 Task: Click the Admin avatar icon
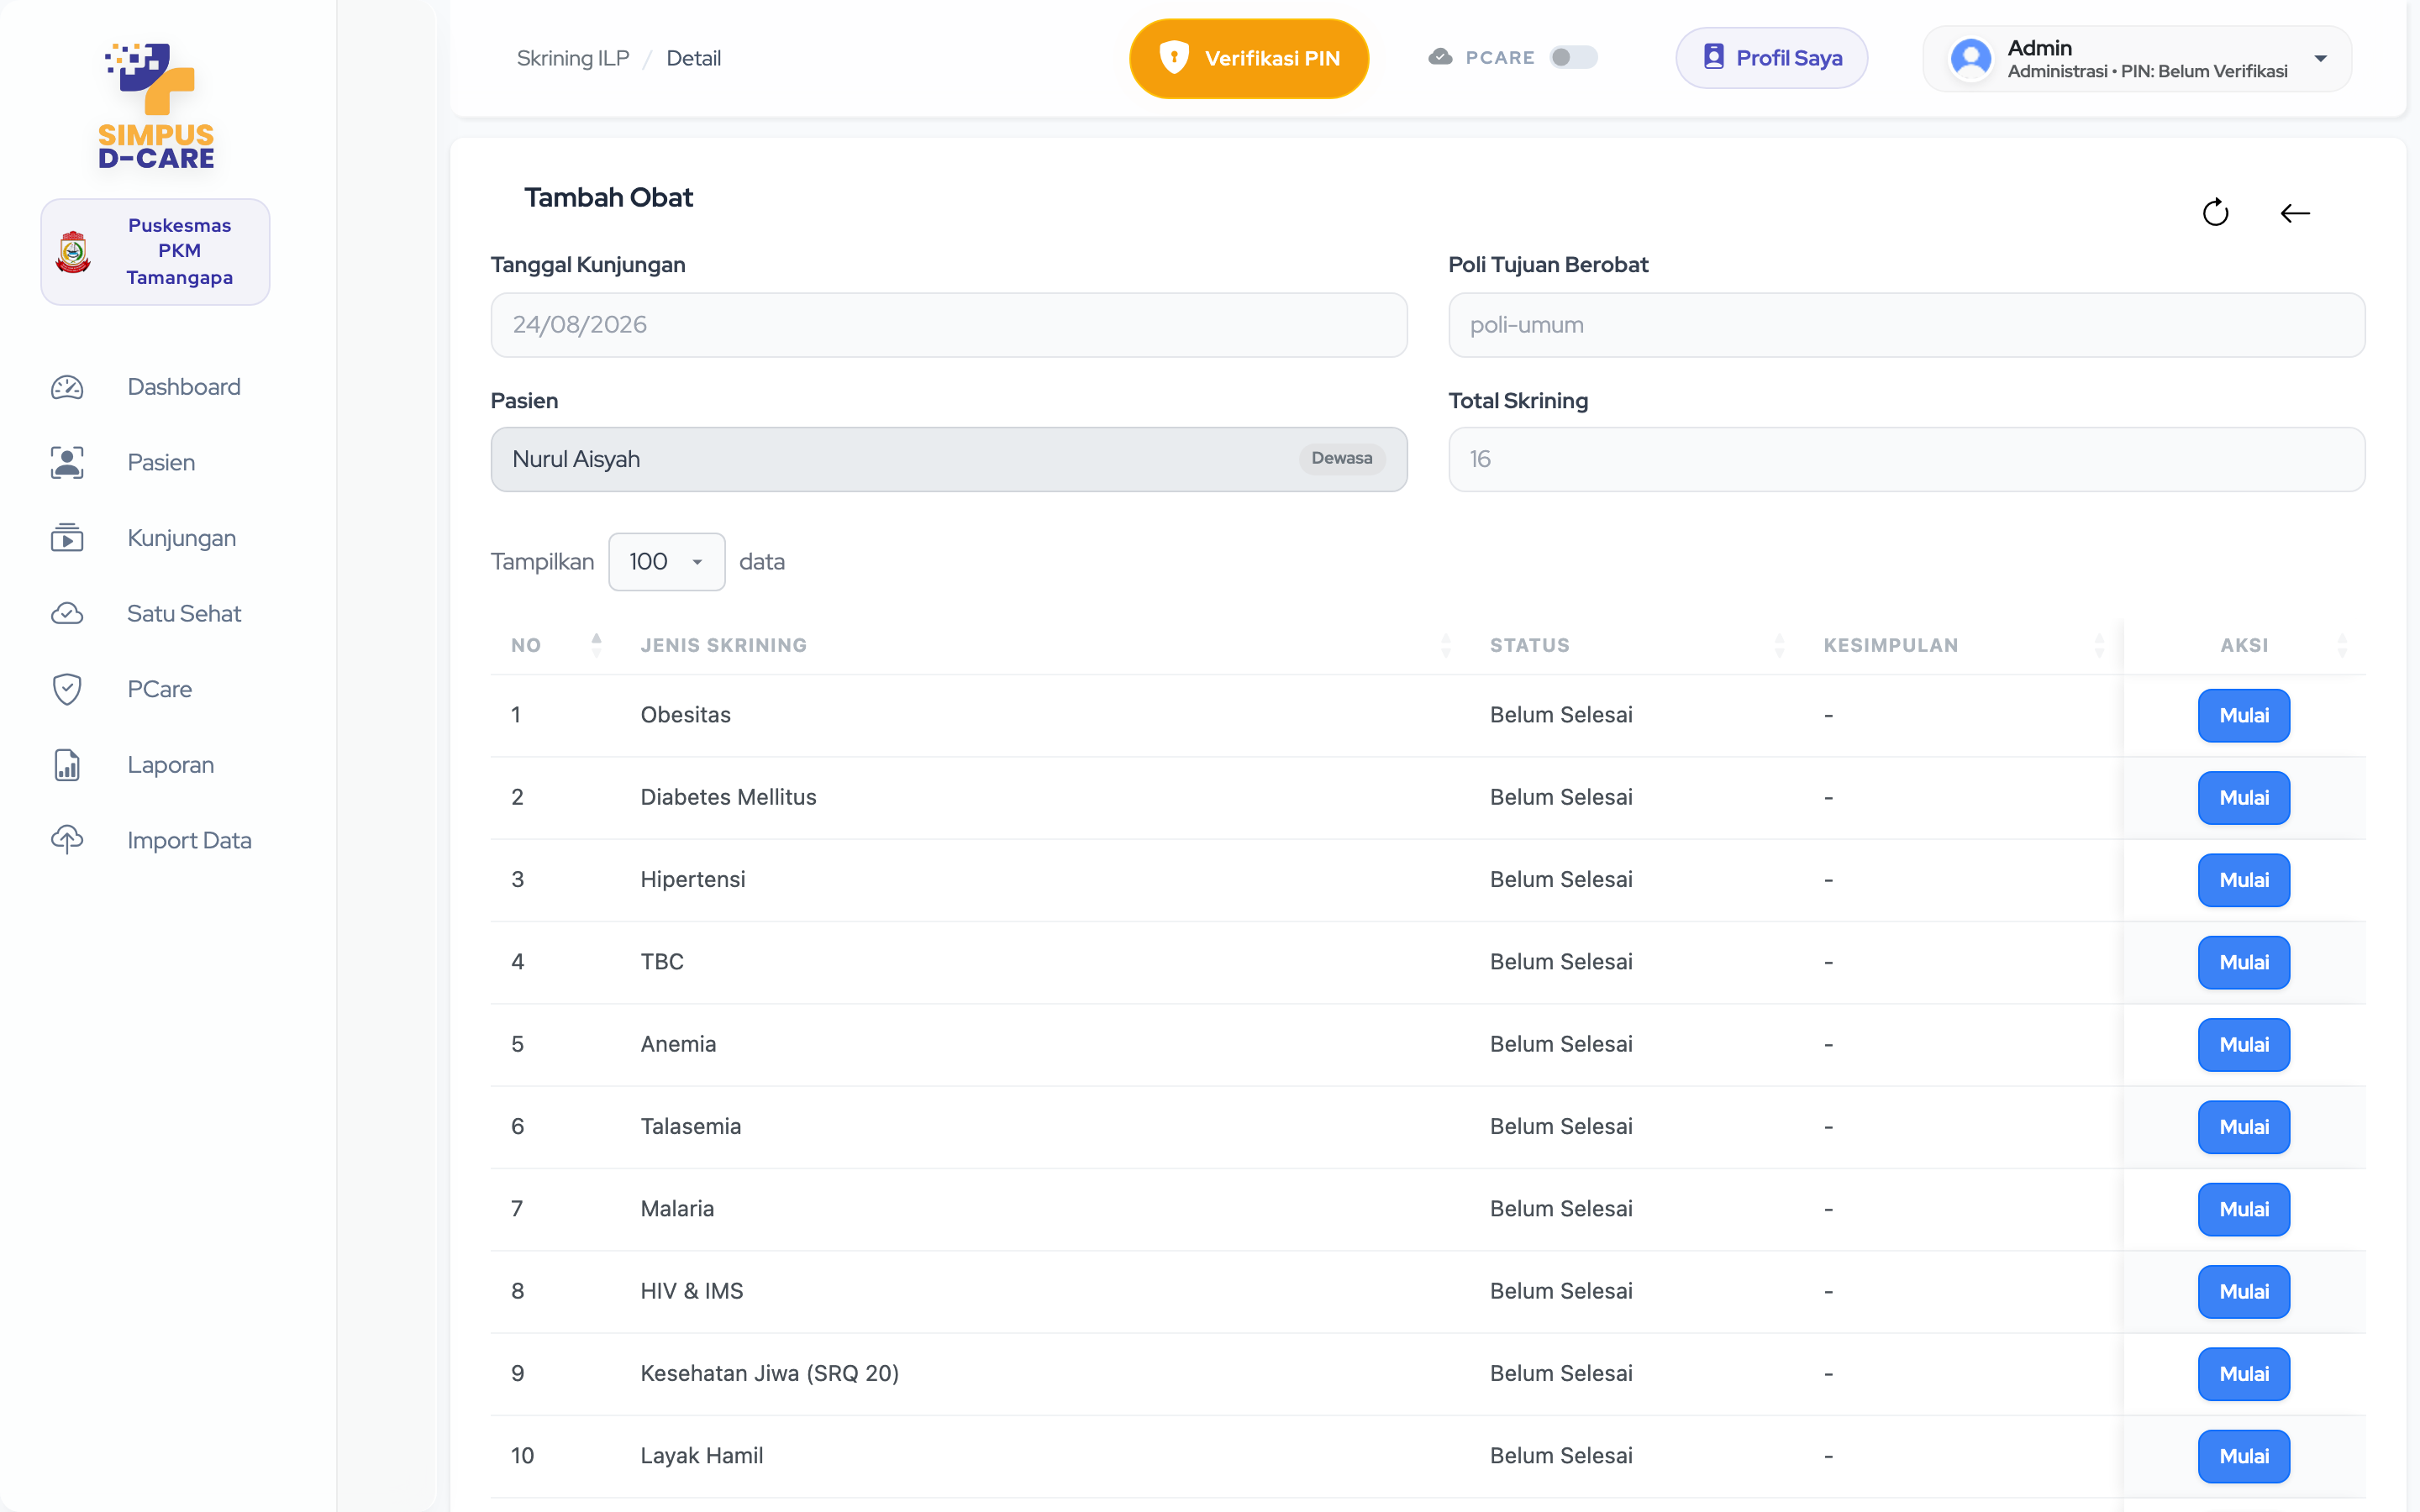point(1970,58)
